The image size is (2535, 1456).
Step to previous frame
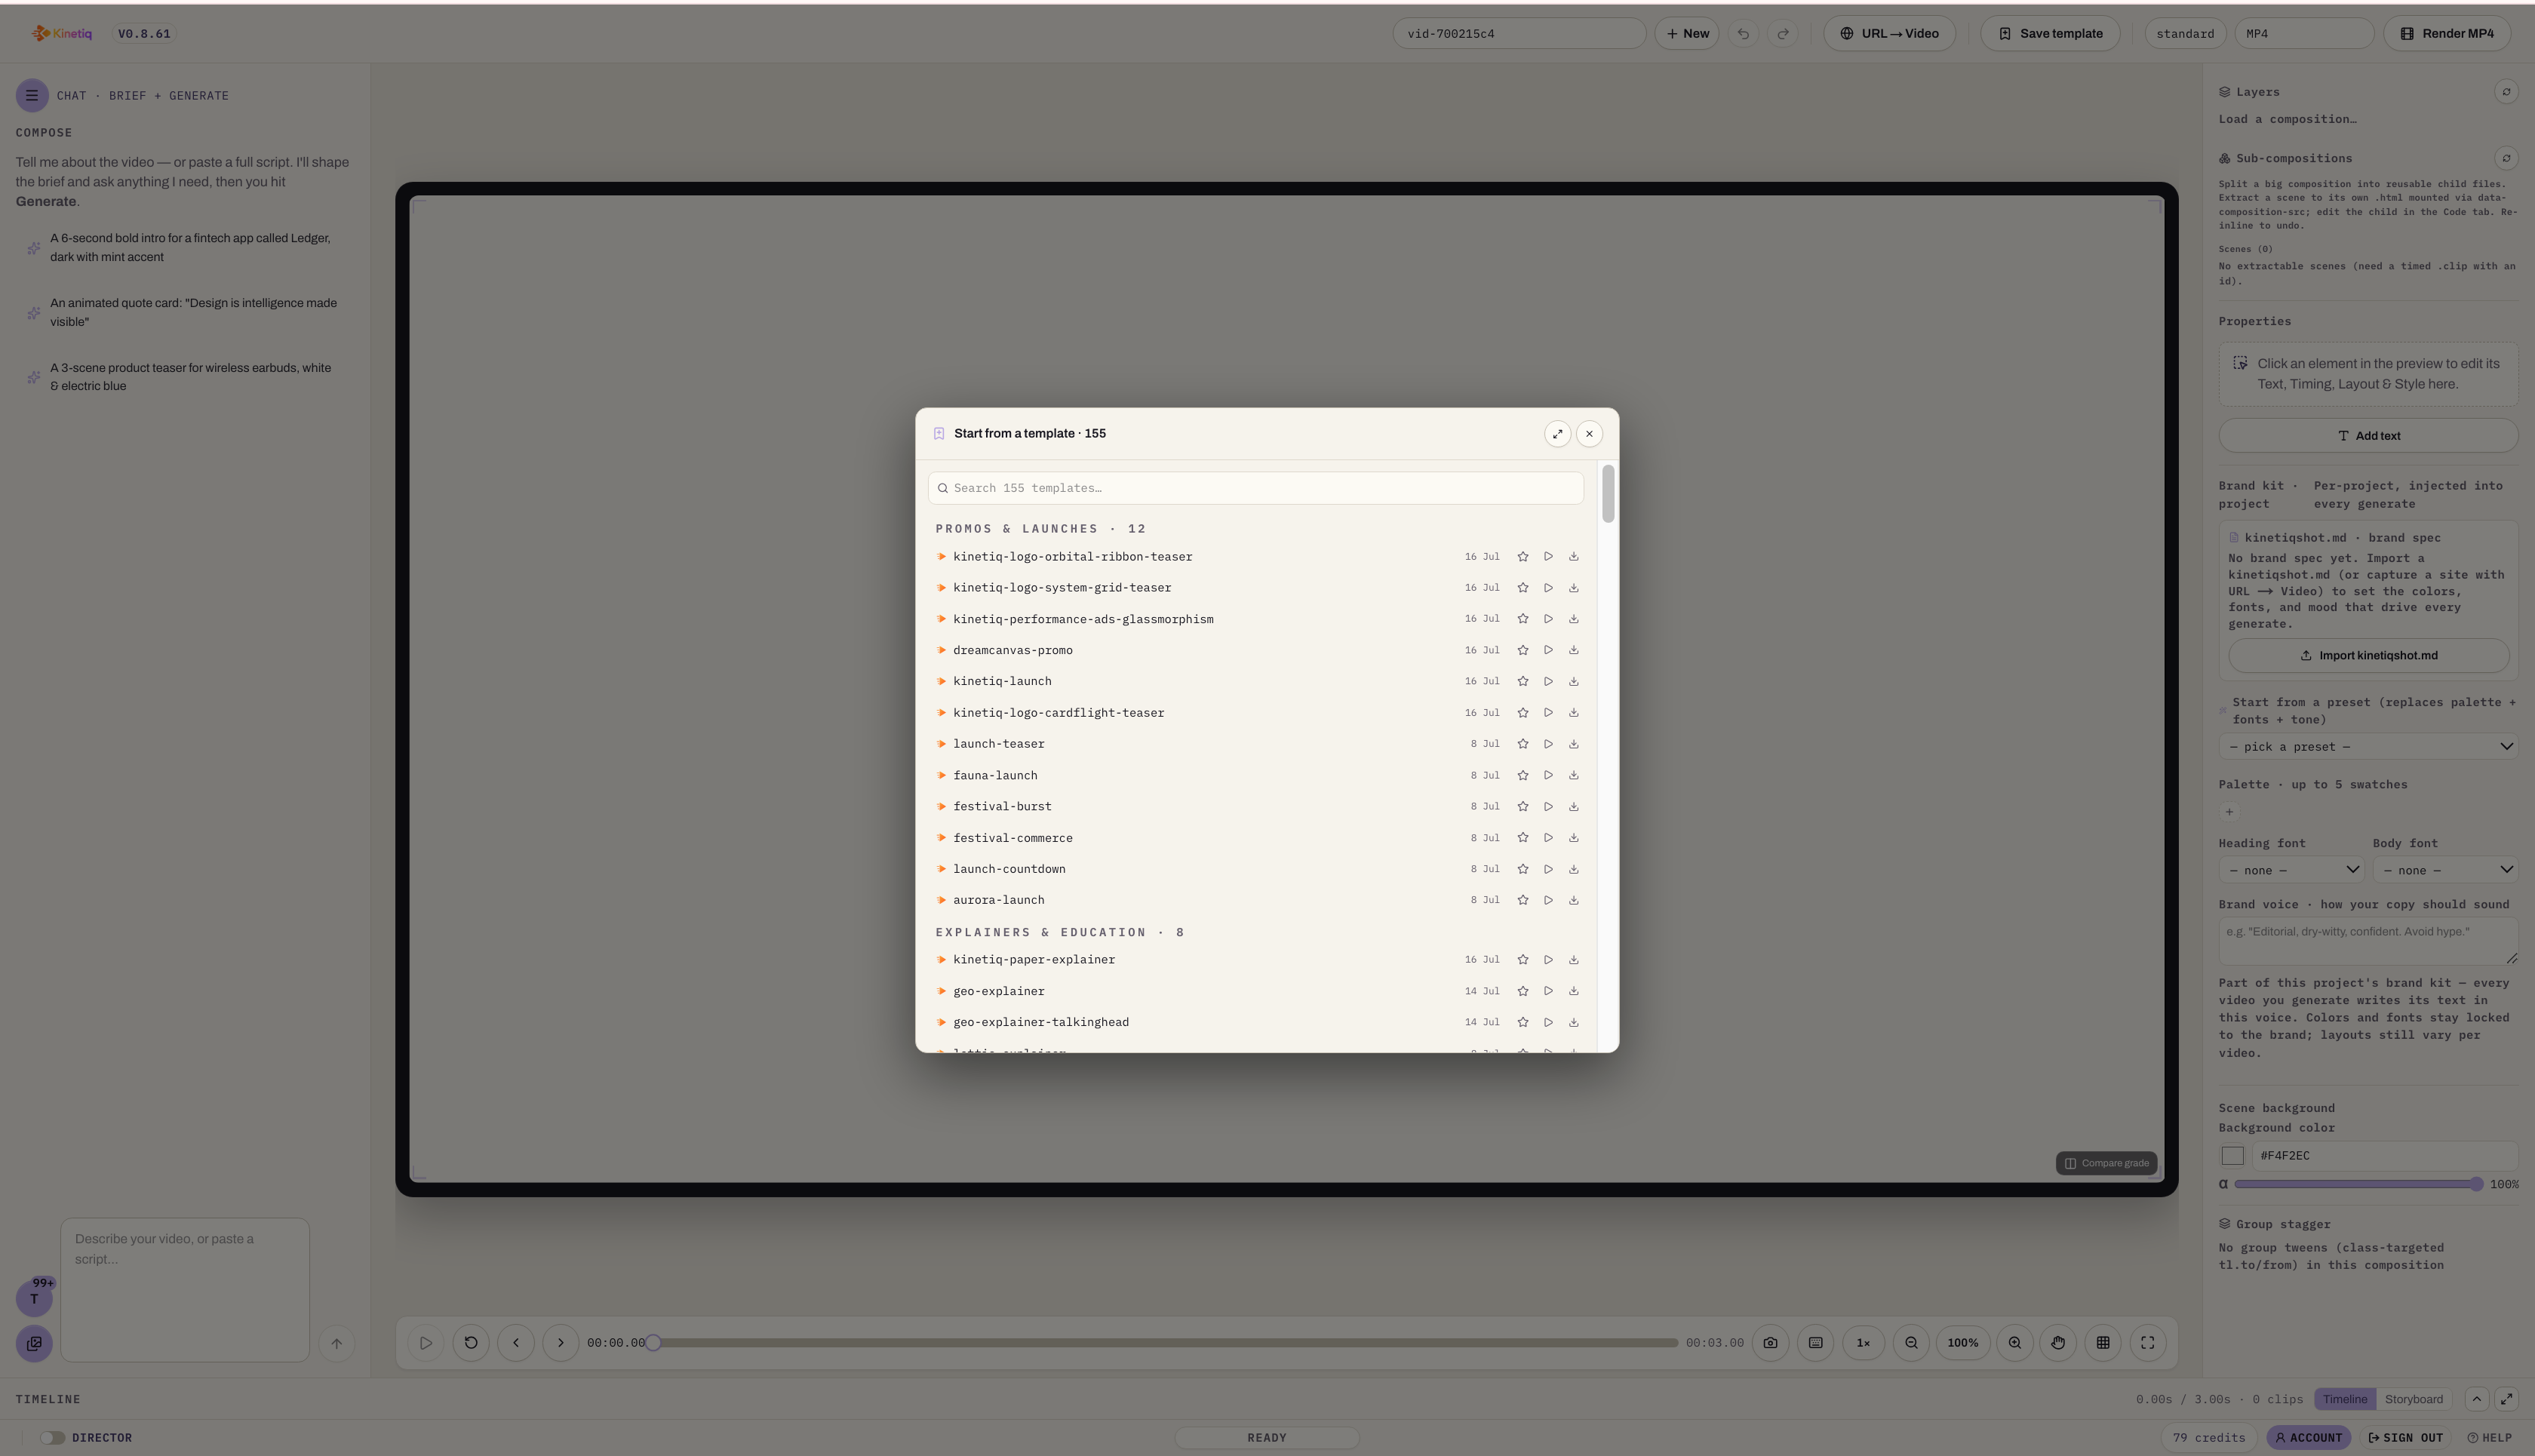pos(516,1343)
